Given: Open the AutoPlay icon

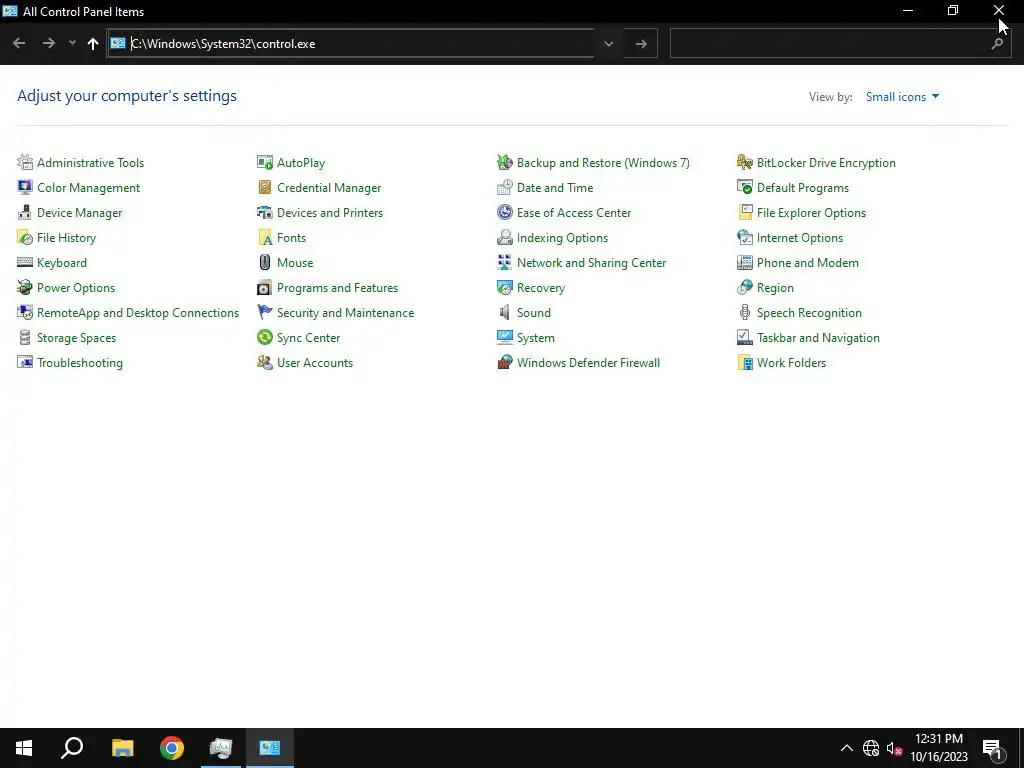Looking at the screenshot, I should click(x=264, y=162).
